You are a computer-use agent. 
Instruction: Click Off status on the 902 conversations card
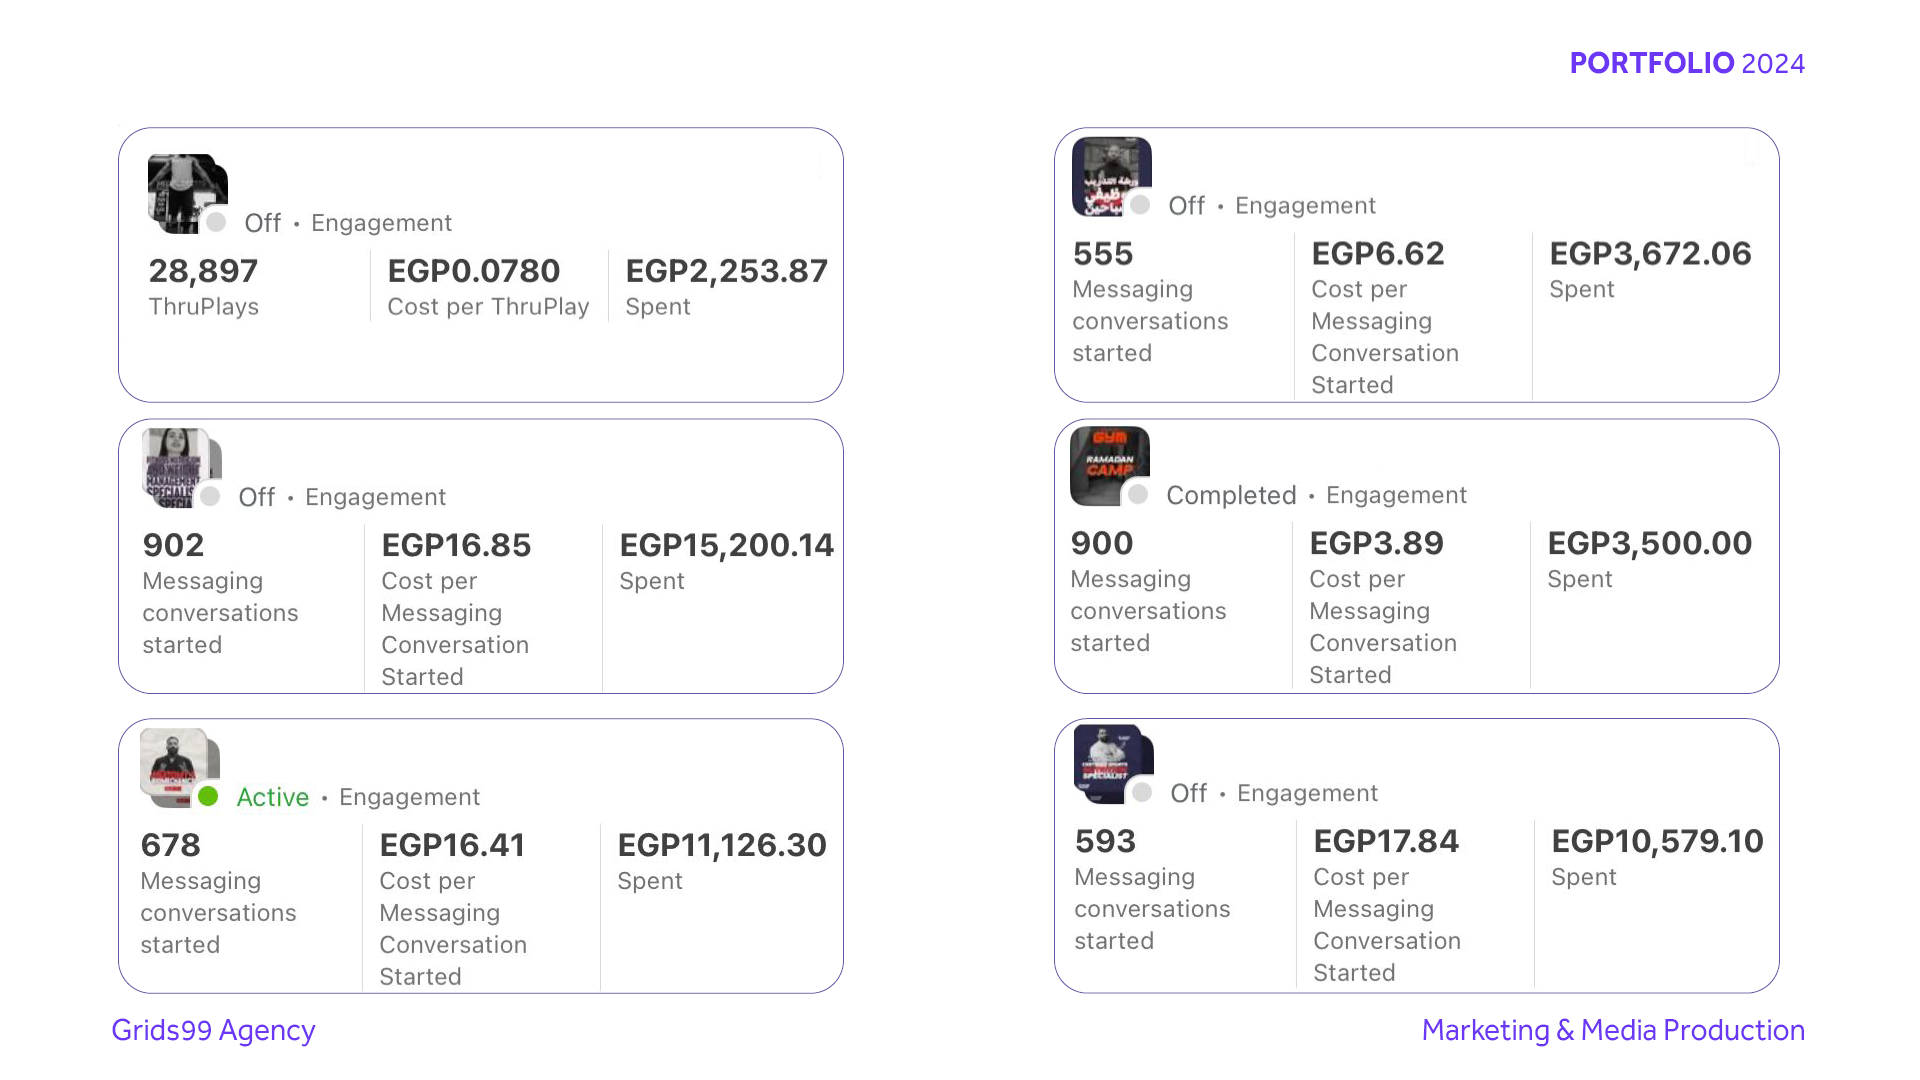[256, 497]
